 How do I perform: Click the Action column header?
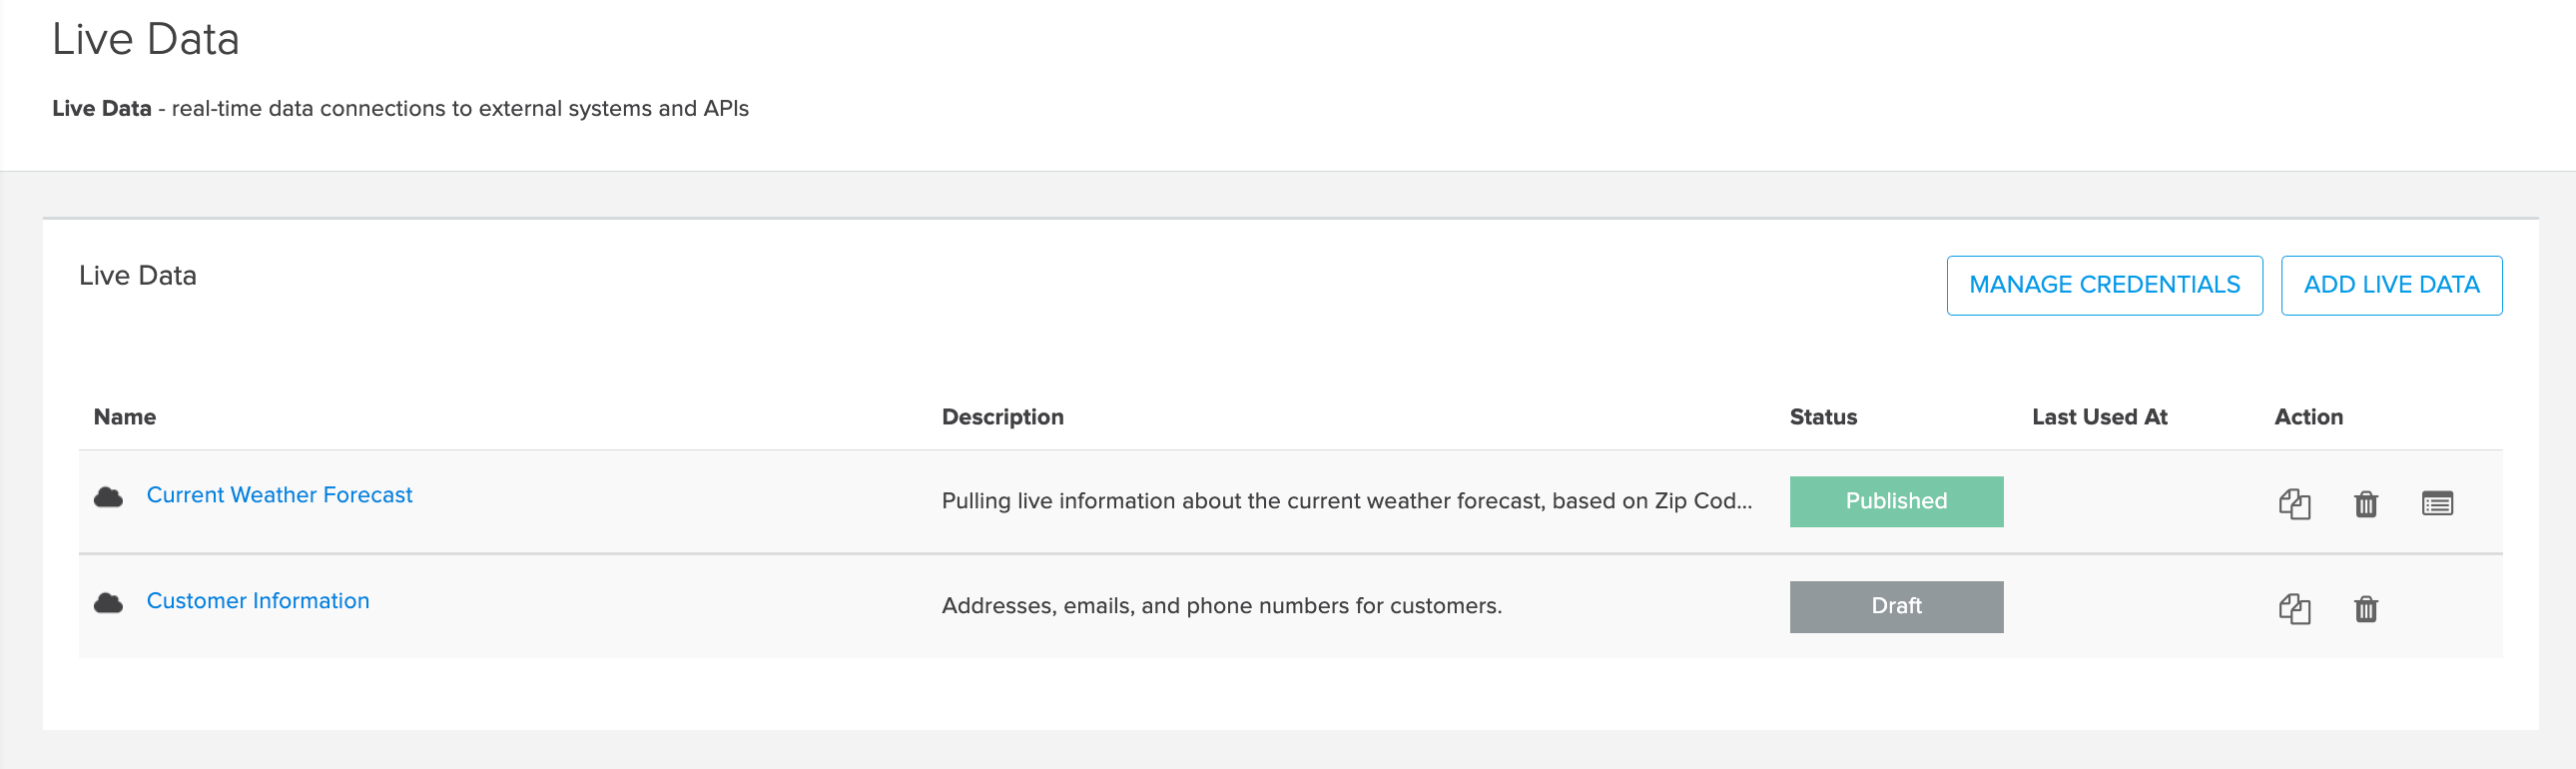[x=2308, y=417]
